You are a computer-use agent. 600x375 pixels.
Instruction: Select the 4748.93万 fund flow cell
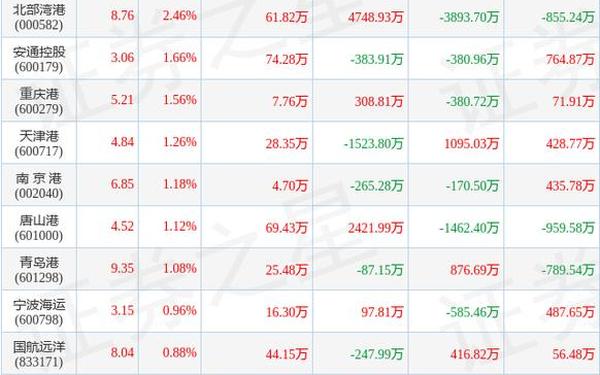(x=375, y=17)
